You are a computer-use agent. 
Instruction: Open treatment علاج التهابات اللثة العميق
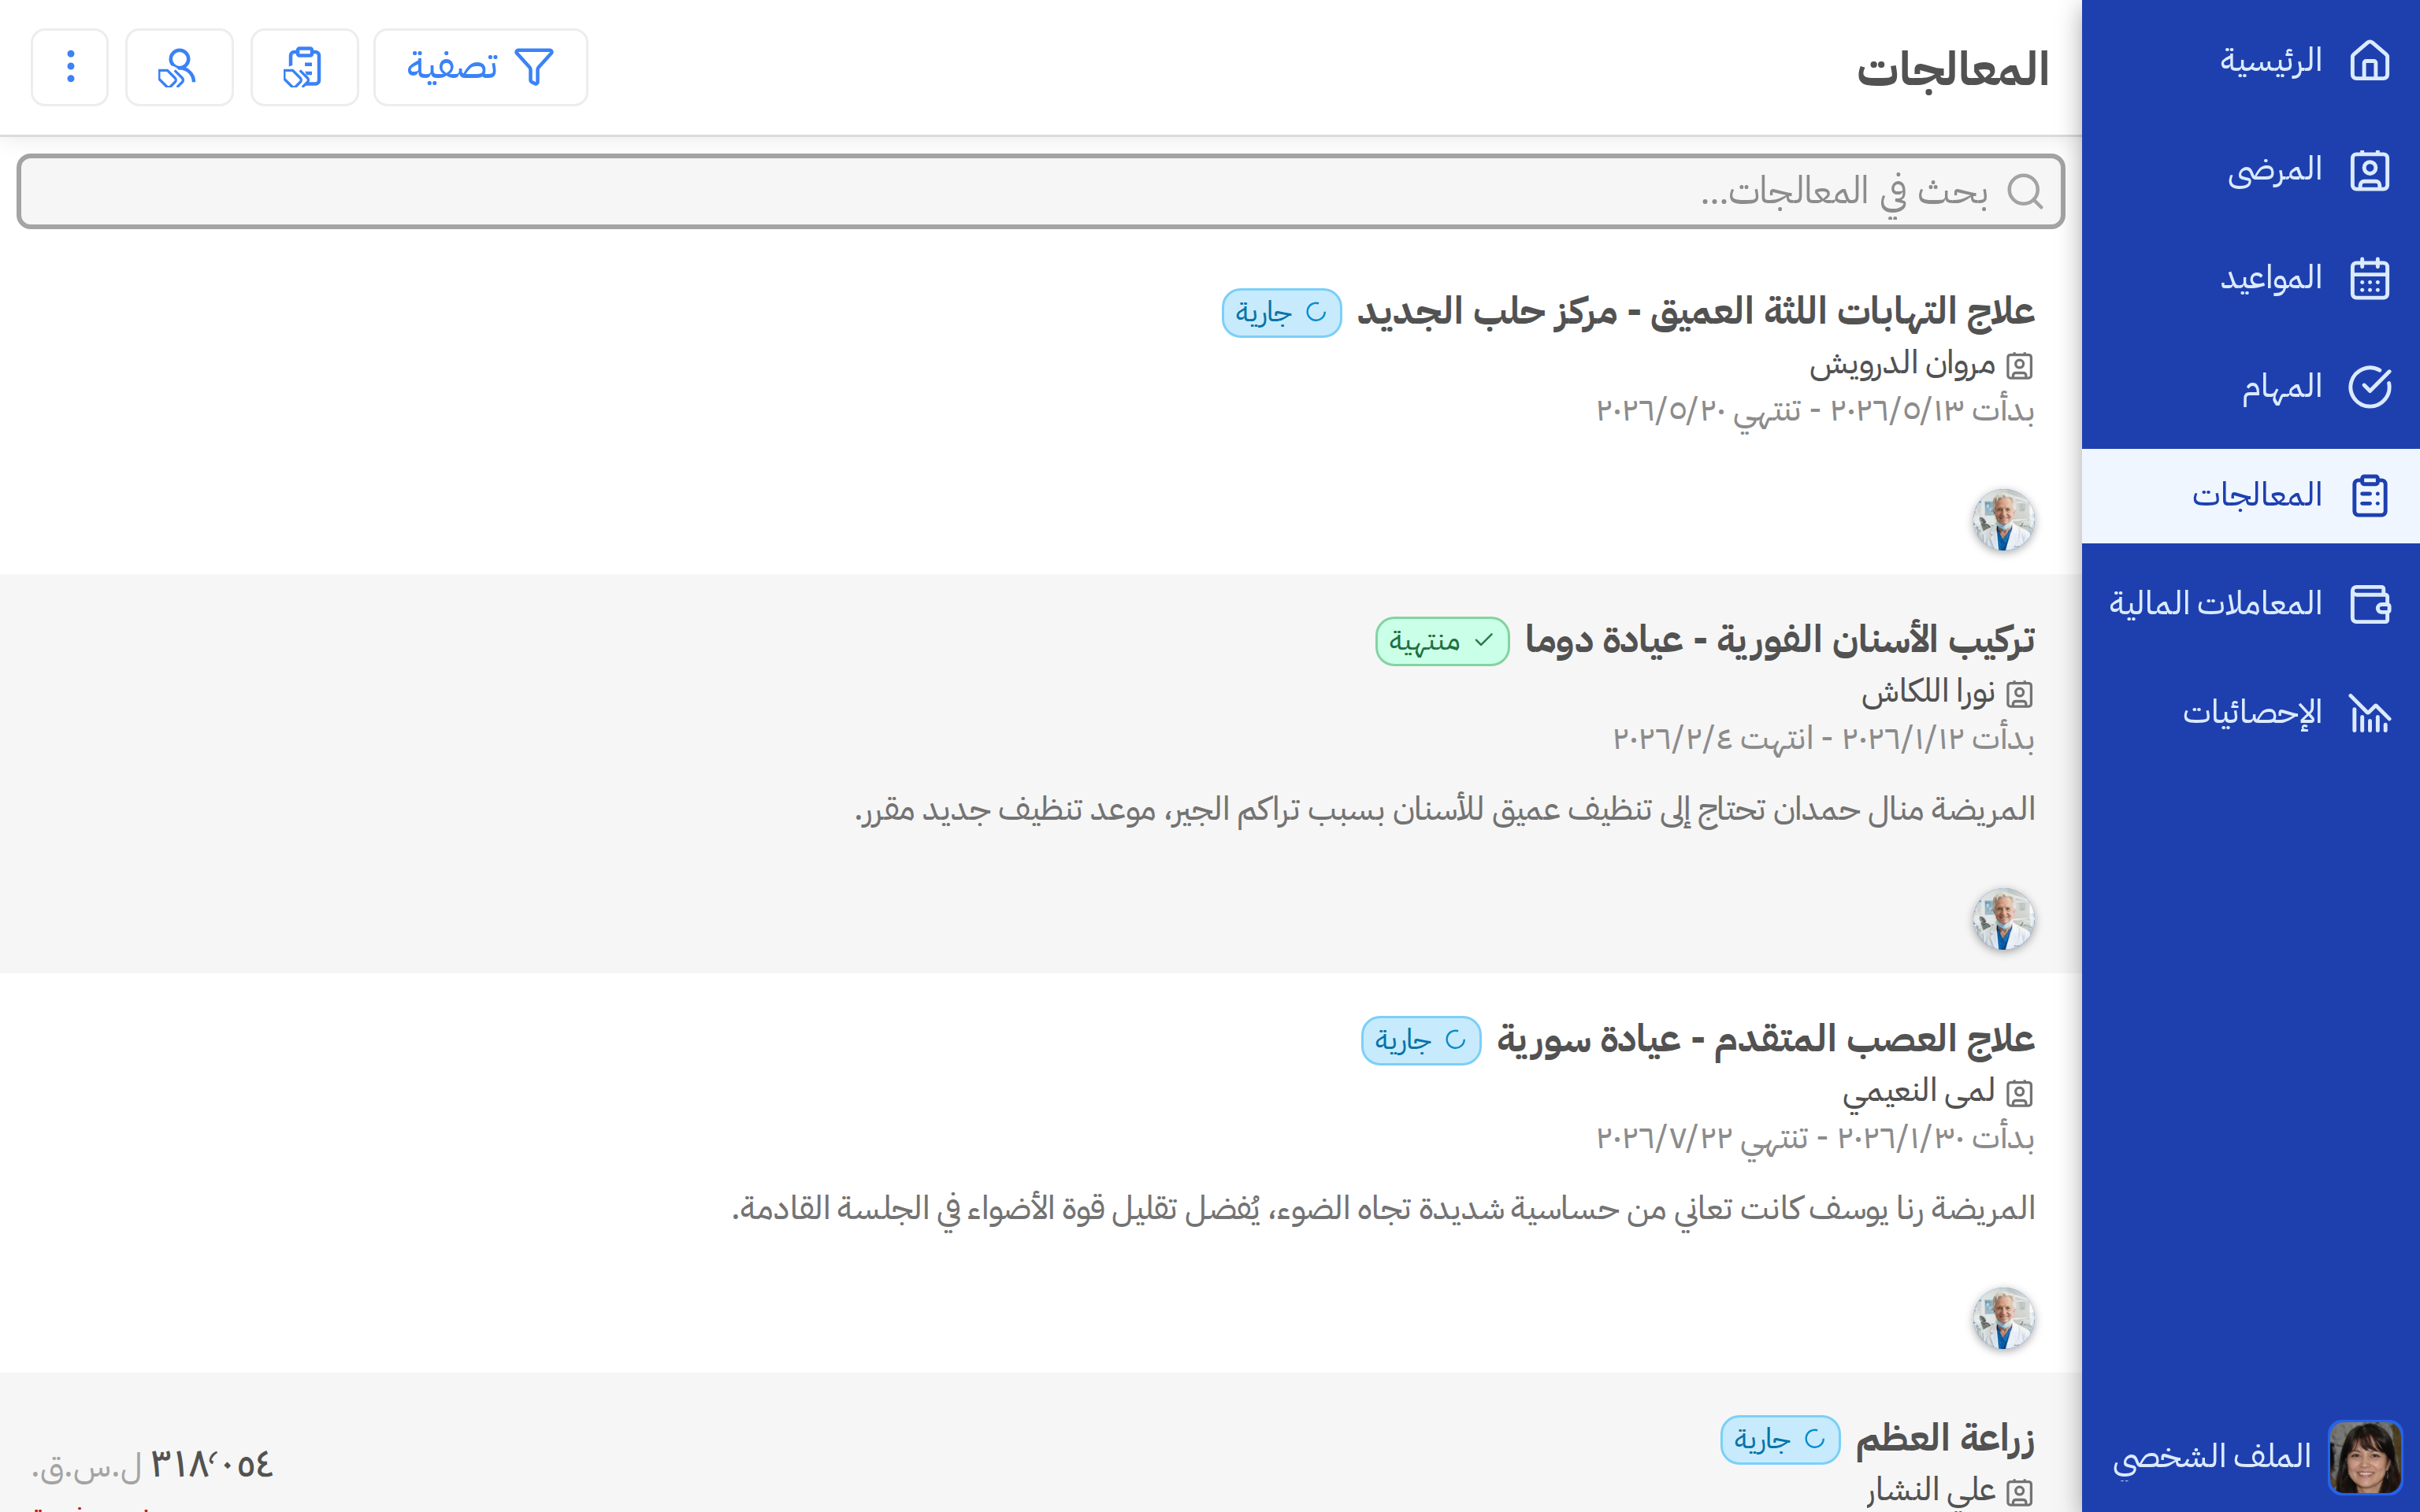(1695, 312)
